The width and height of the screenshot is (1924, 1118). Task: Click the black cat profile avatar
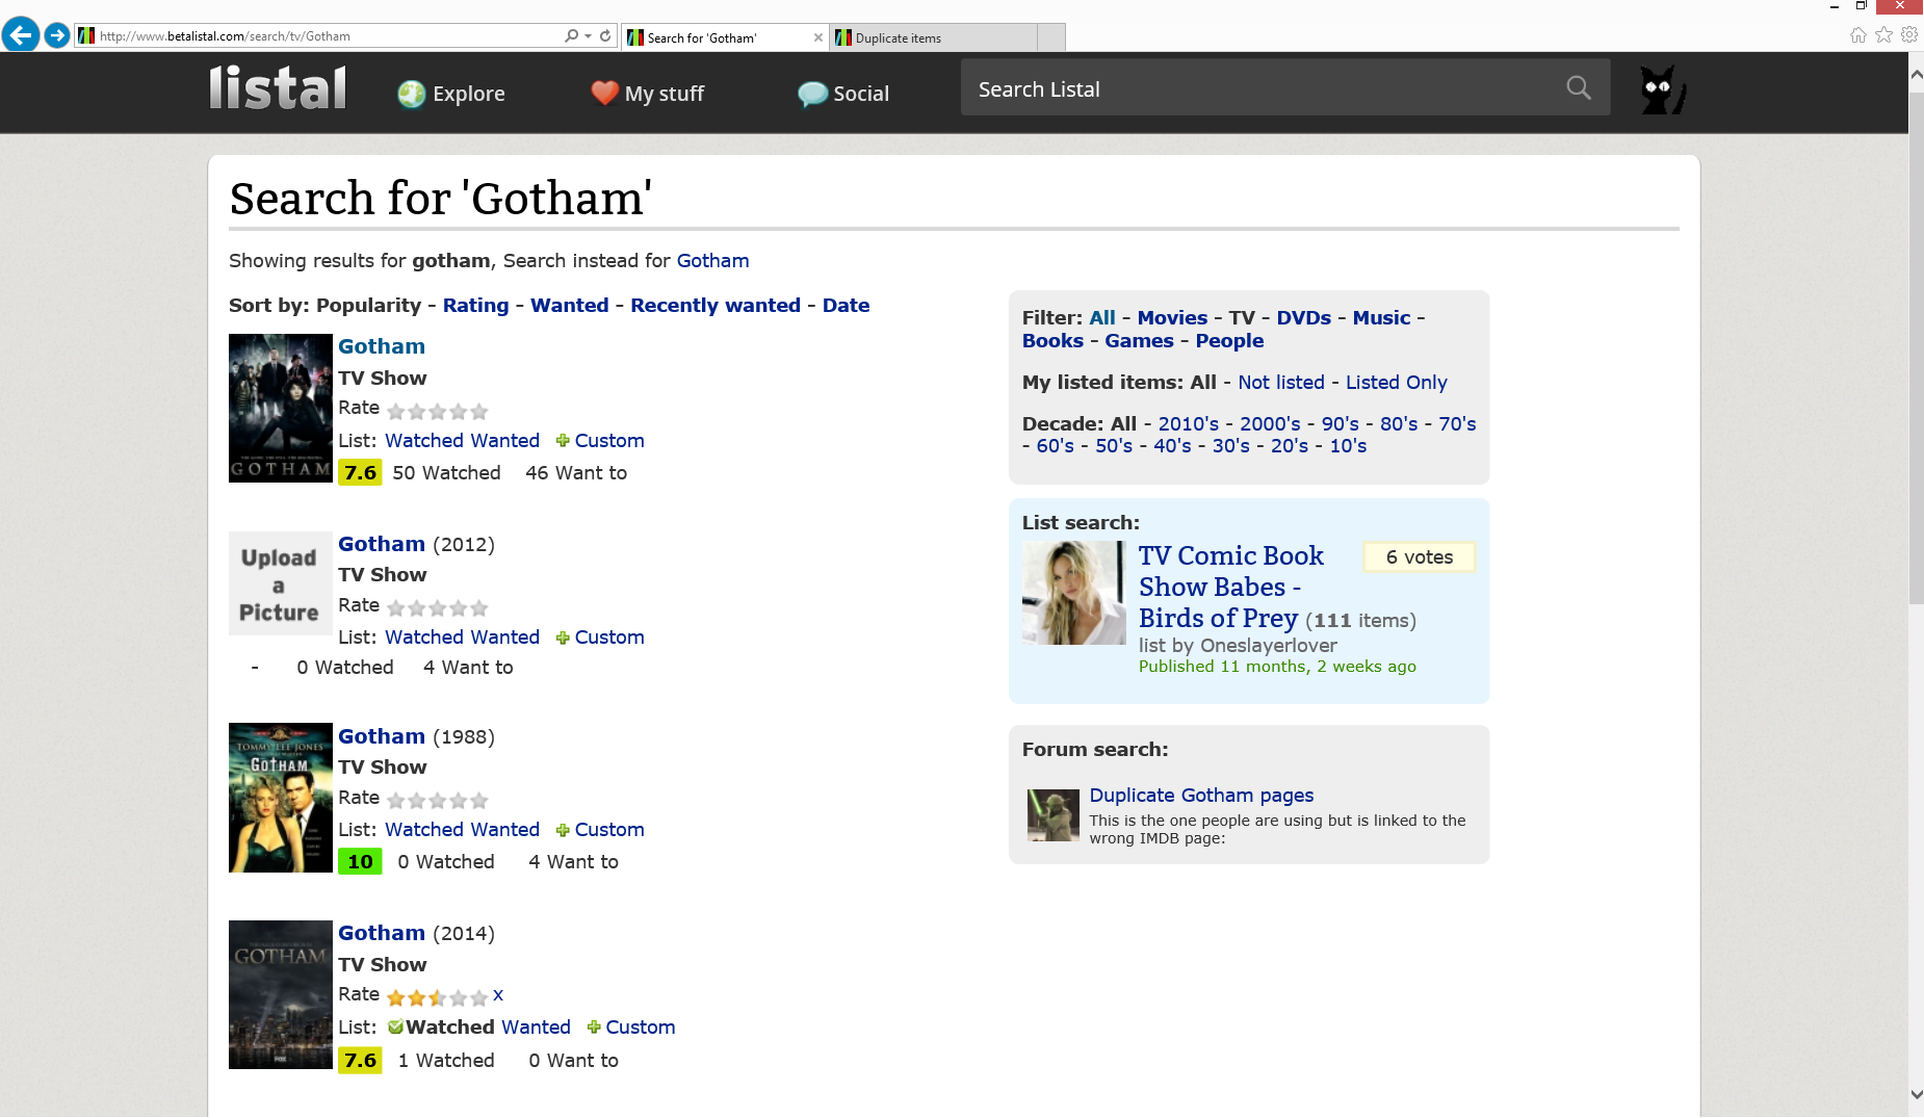point(1663,90)
